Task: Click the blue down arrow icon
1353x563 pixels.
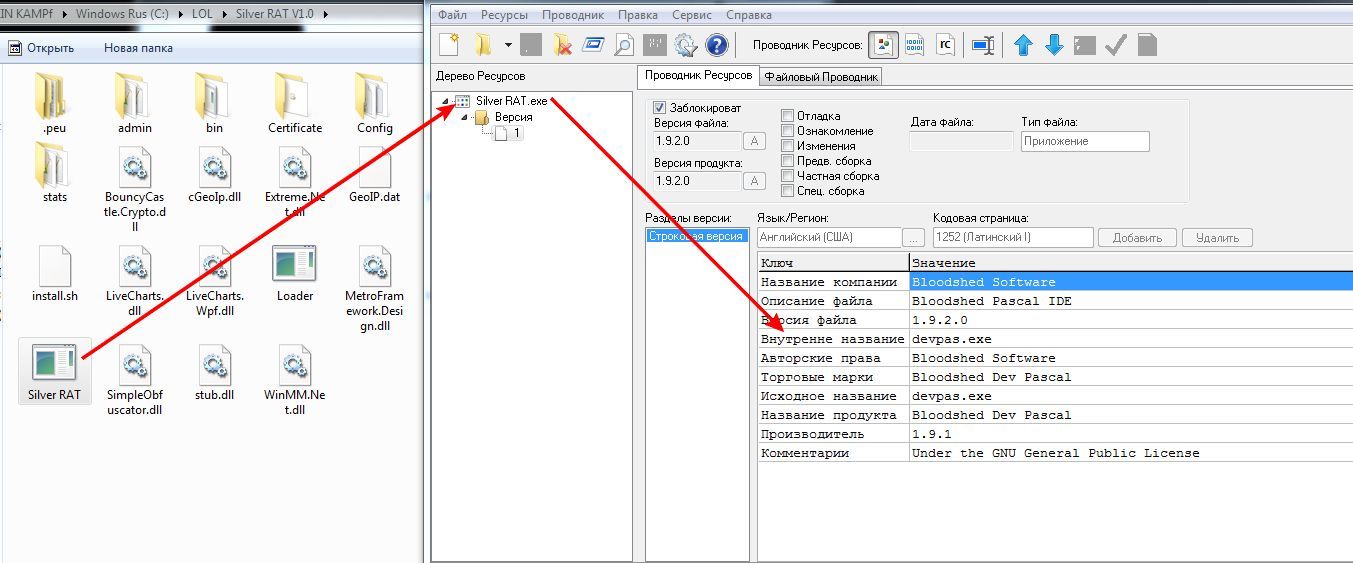Action: 1053,45
